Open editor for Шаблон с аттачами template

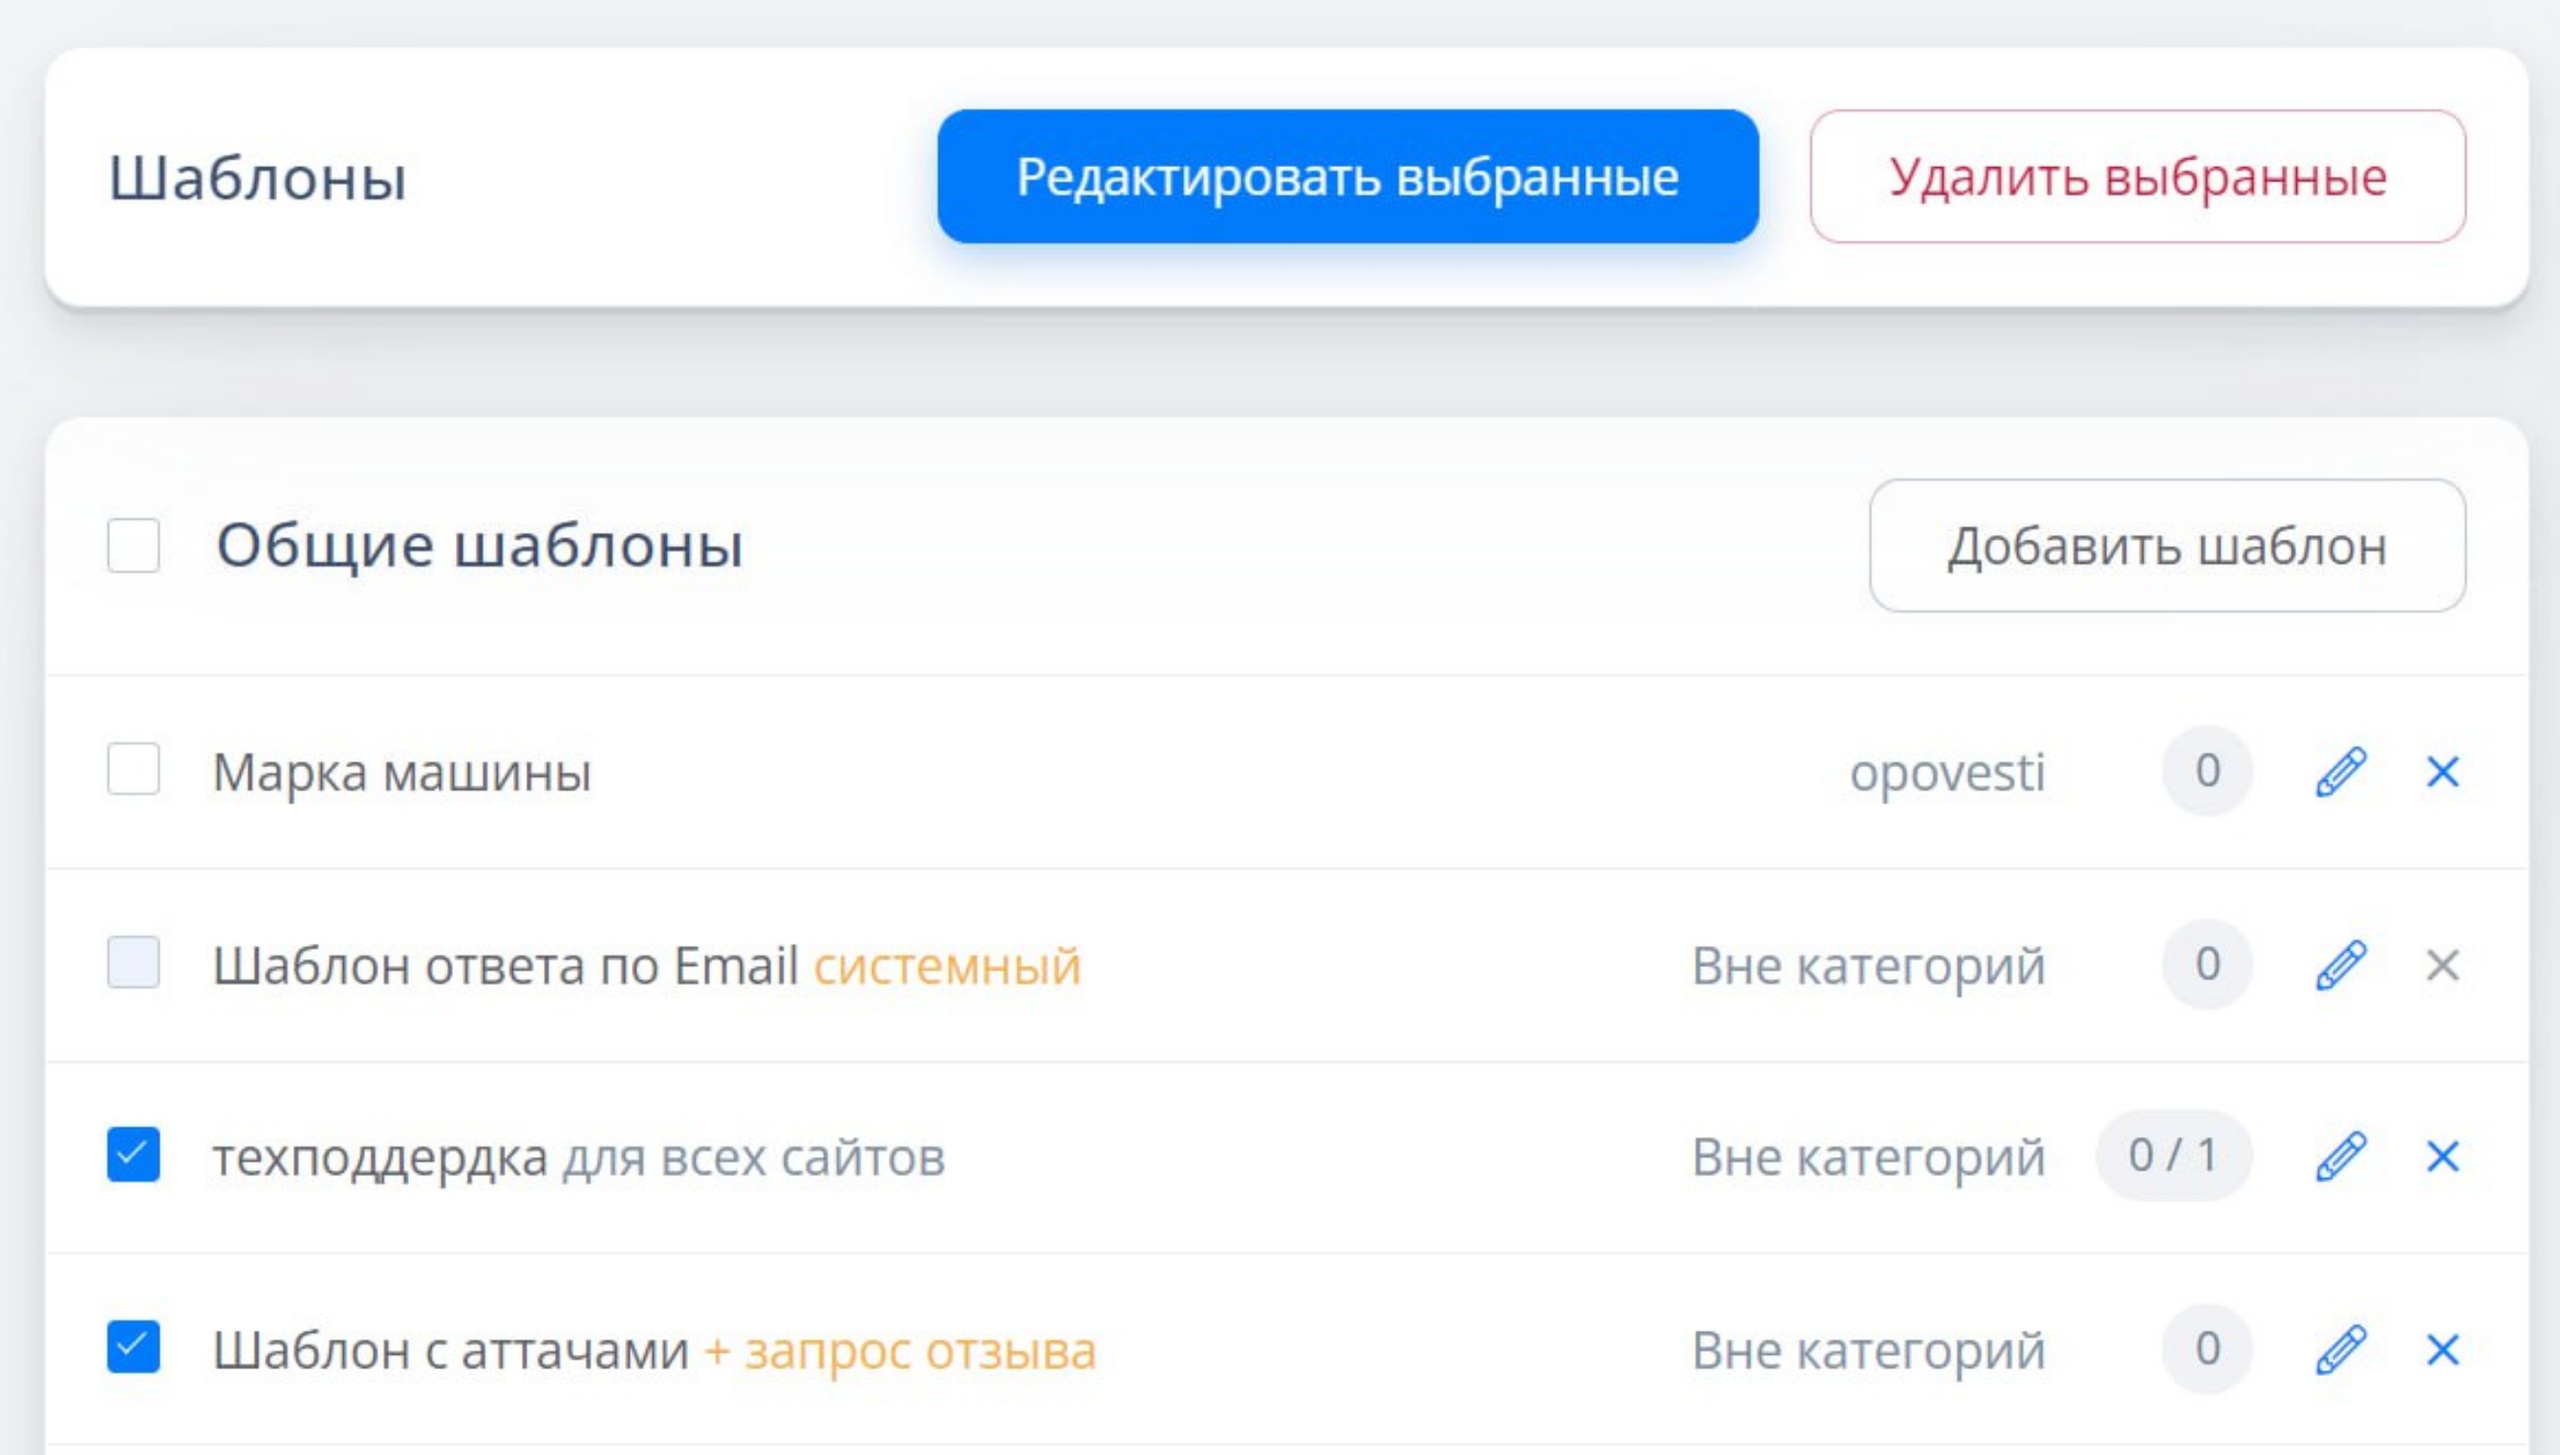[x=2341, y=1350]
